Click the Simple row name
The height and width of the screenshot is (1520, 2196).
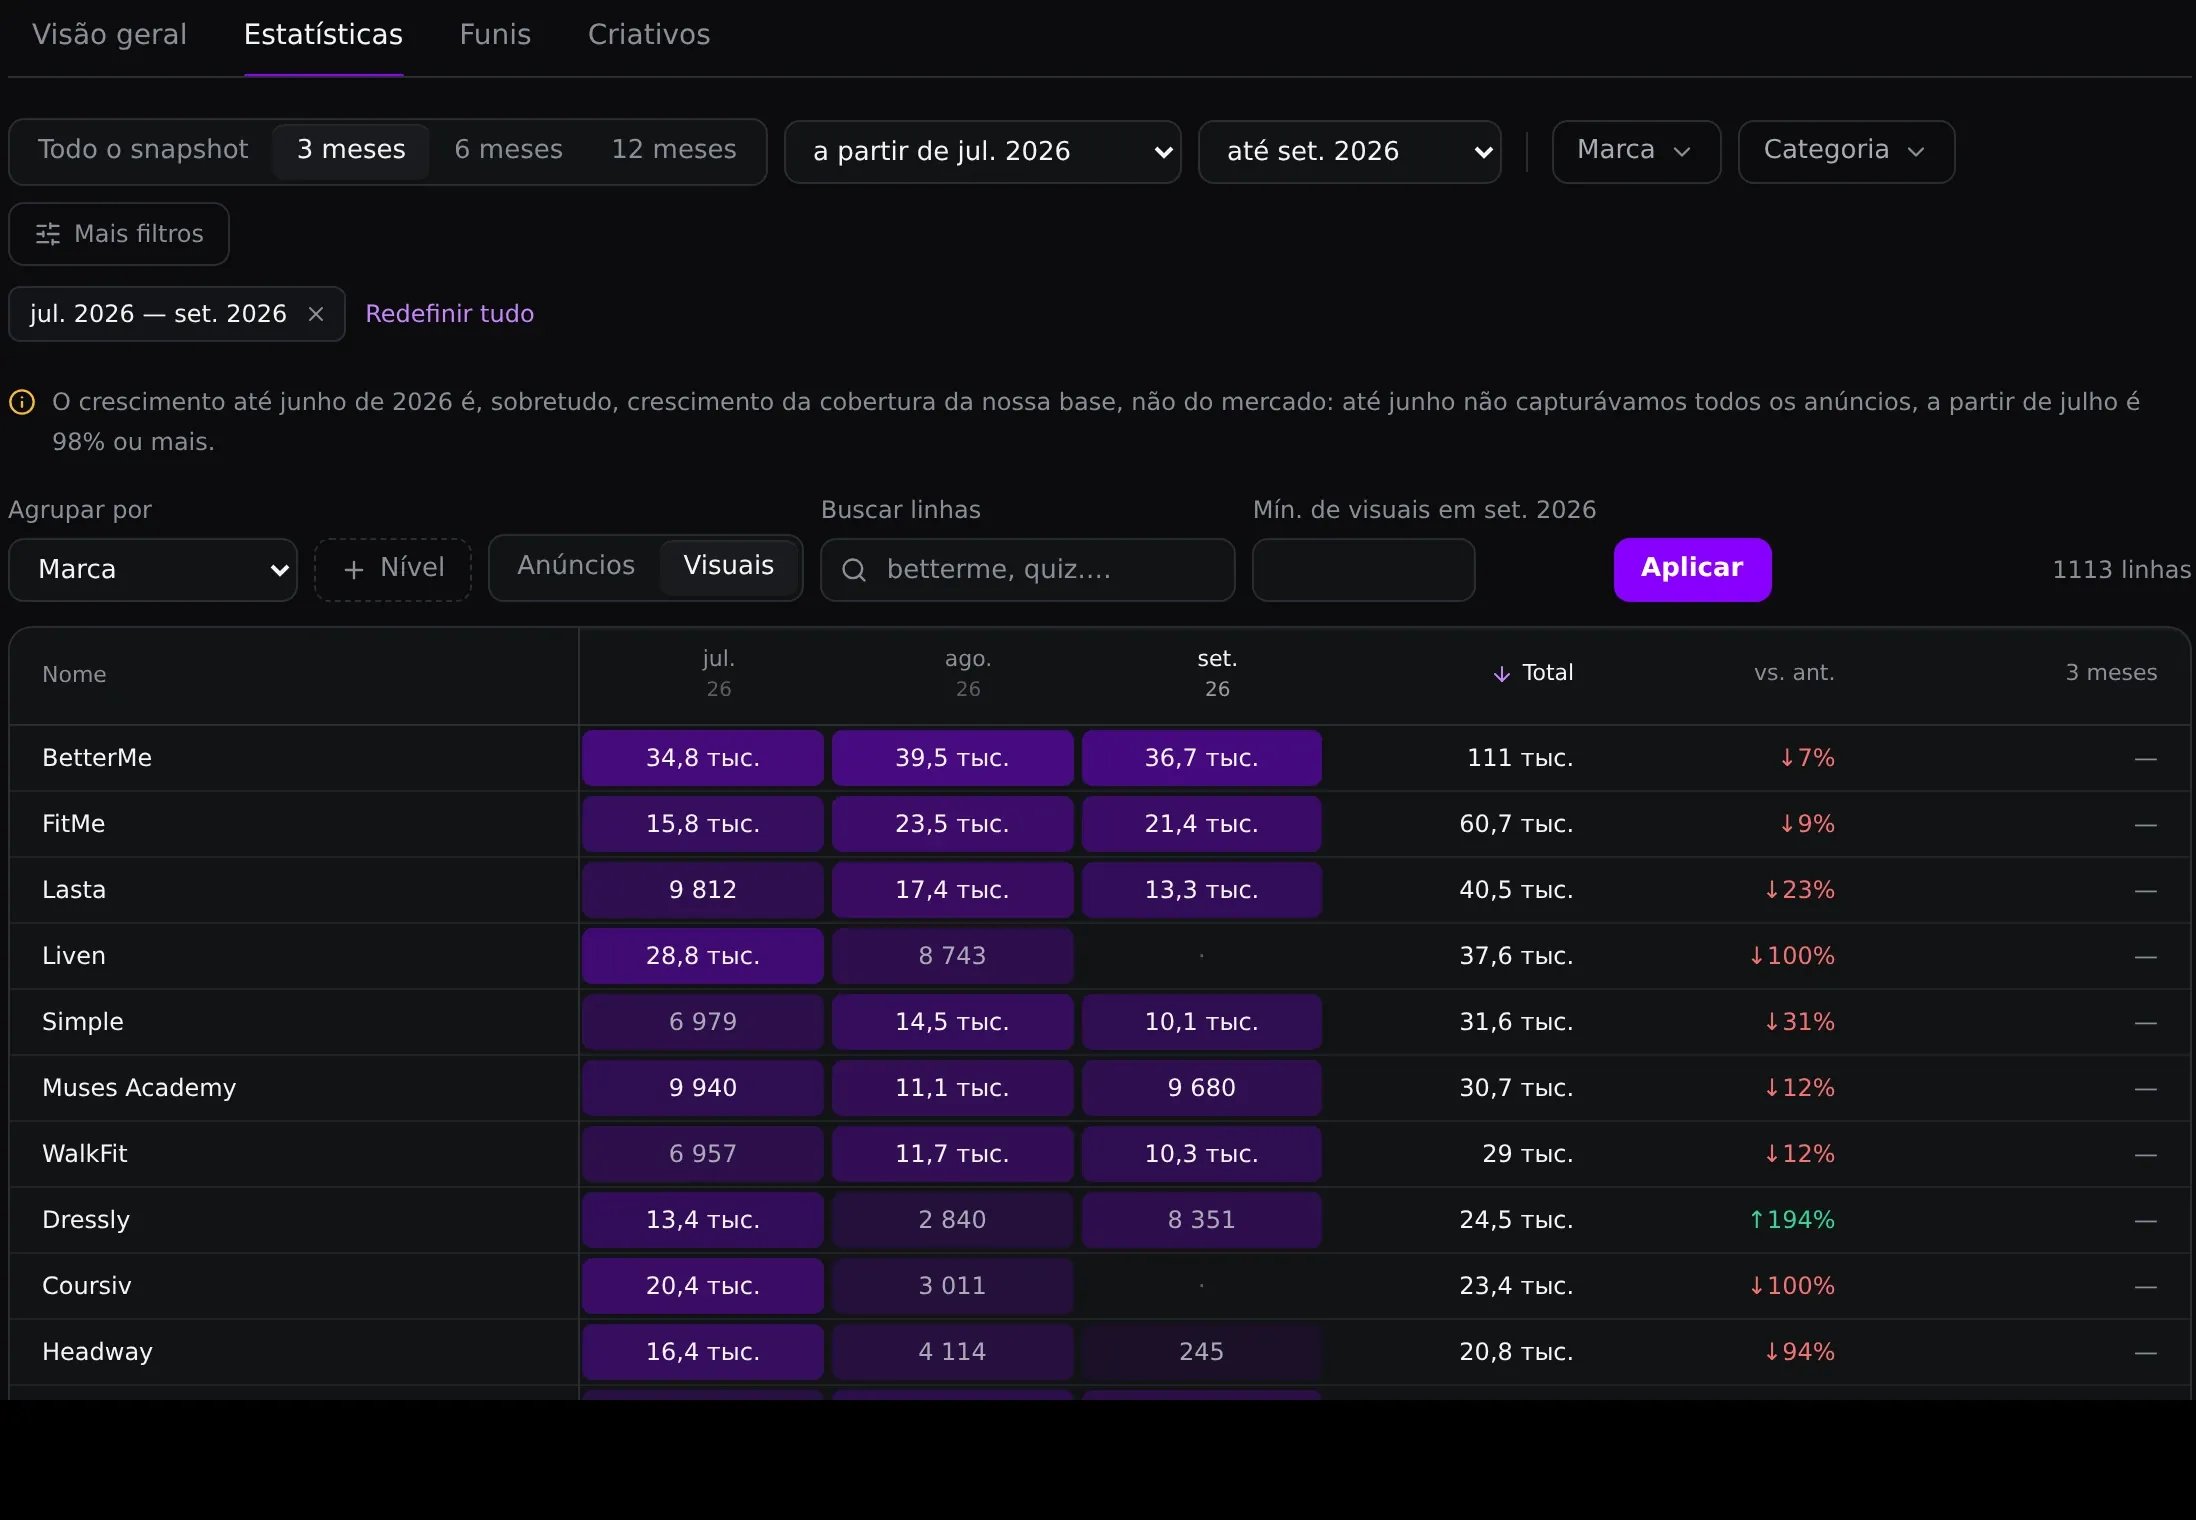83,1022
